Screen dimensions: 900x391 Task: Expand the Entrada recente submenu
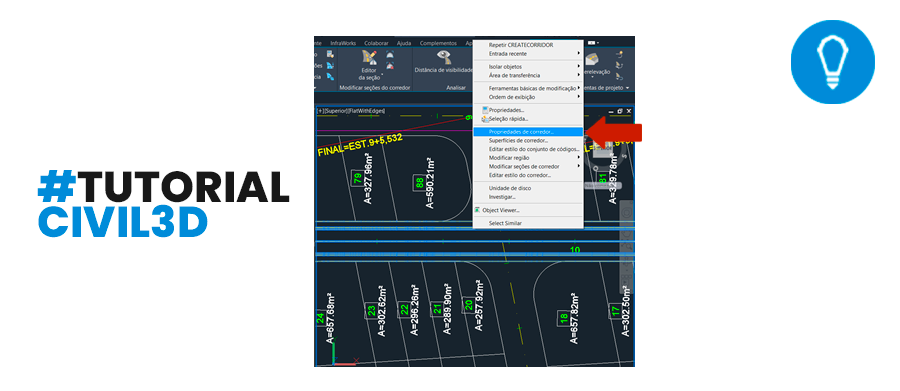point(527,53)
